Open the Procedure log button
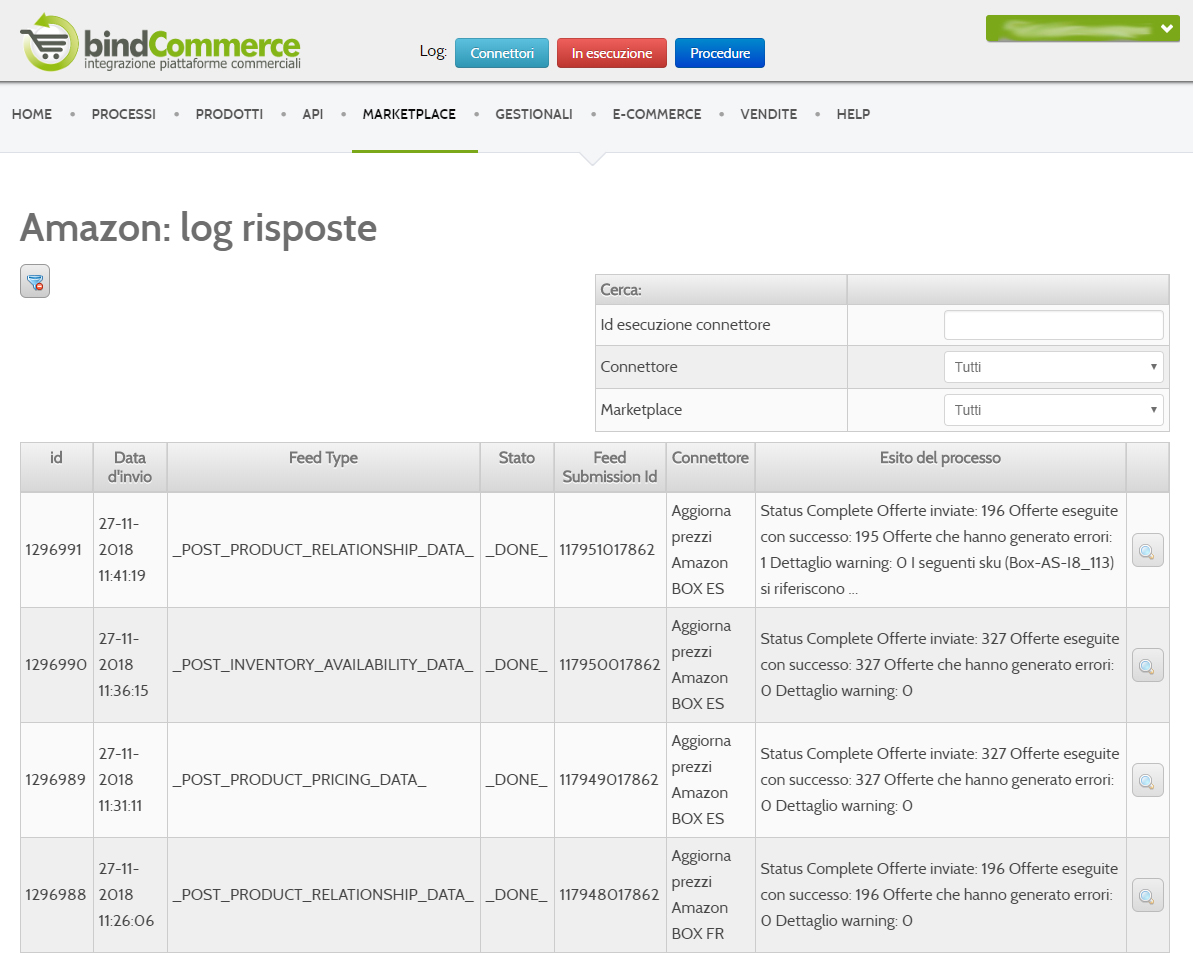Viewport: 1193px width, 953px height. [720, 53]
